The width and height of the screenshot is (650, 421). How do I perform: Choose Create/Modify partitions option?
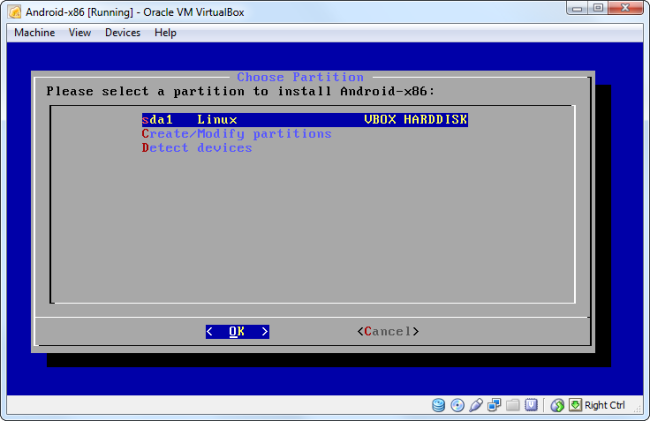click(237, 134)
